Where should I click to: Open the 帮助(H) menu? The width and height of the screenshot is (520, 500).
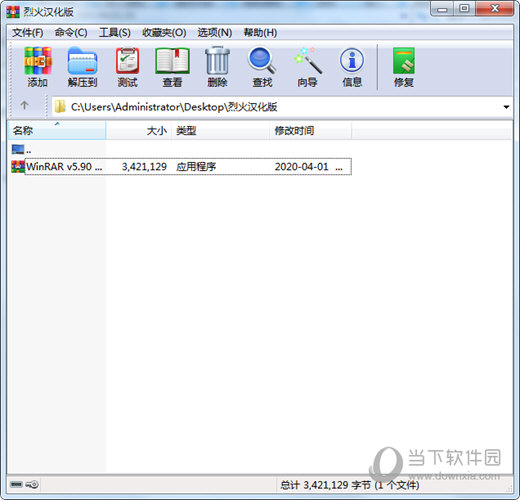[x=260, y=33]
